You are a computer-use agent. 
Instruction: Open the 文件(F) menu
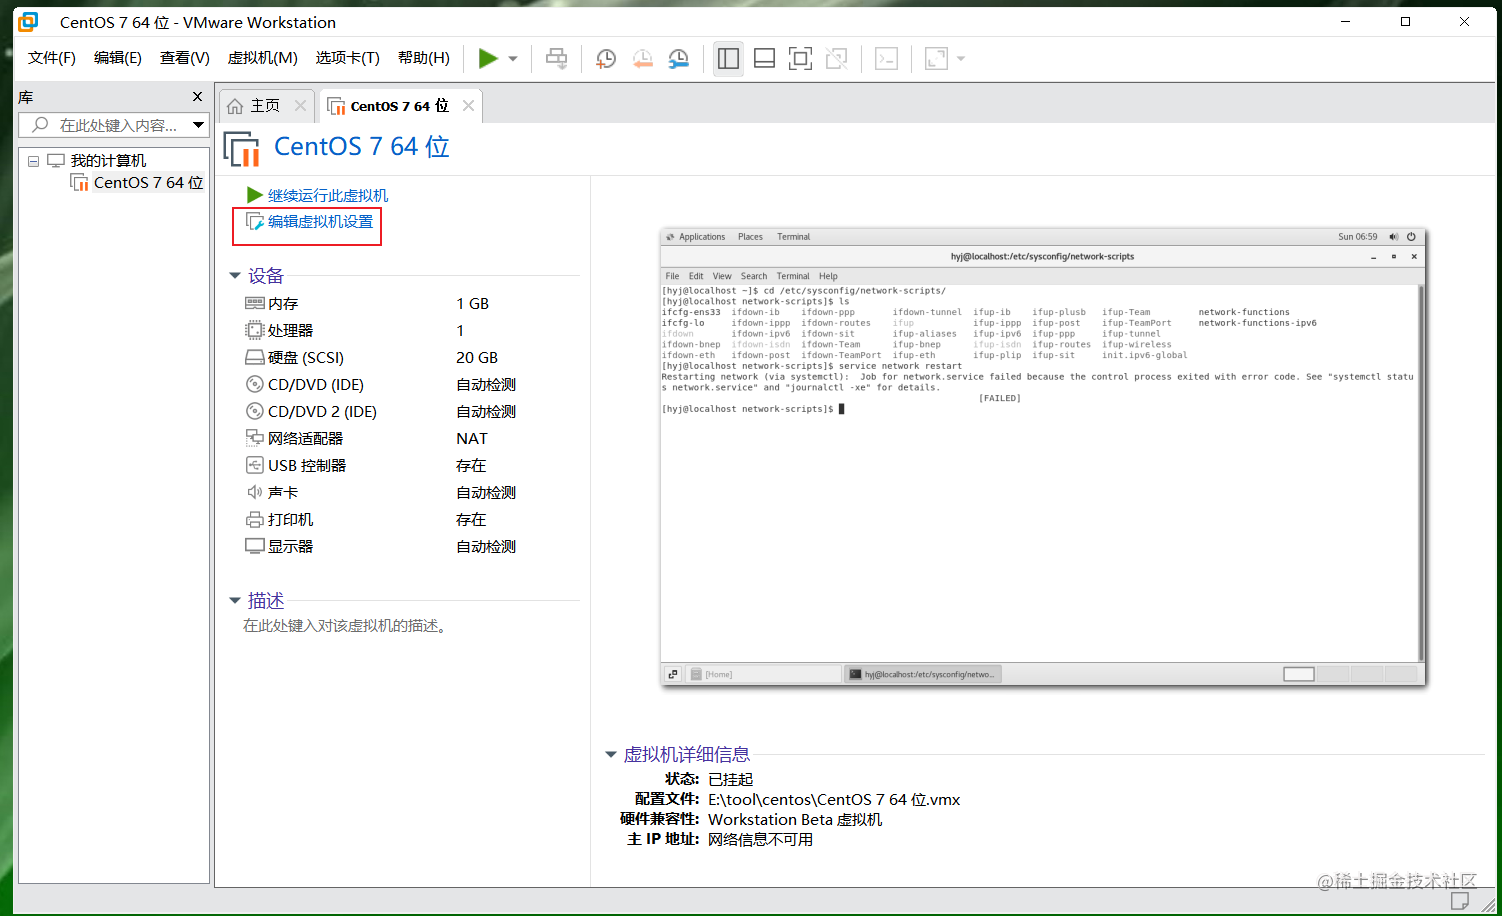click(x=52, y=58)
